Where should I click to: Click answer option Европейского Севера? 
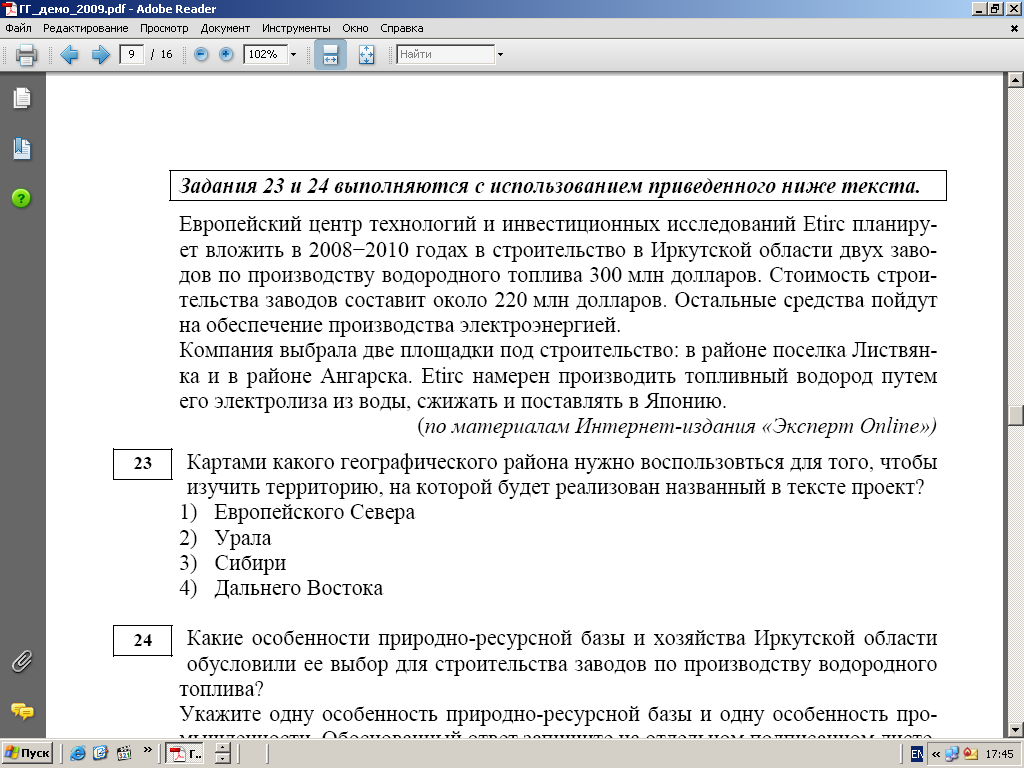pos(315,512)
